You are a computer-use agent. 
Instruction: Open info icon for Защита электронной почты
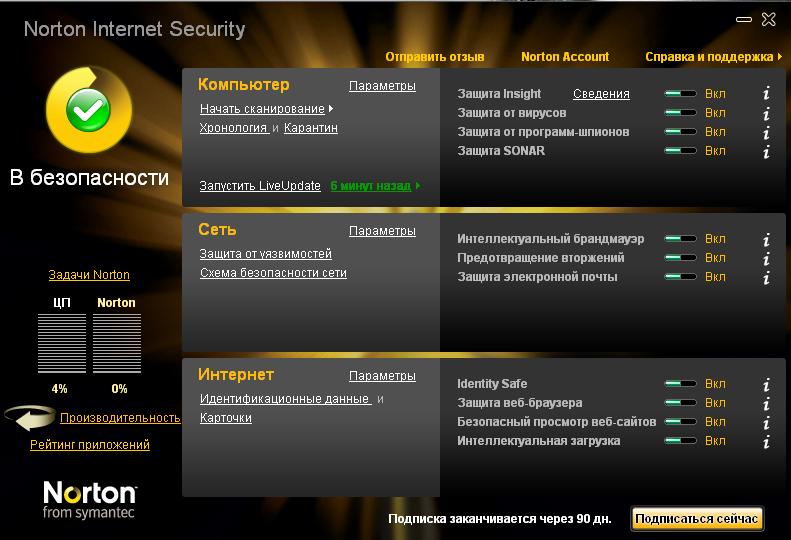coord(766,277)
